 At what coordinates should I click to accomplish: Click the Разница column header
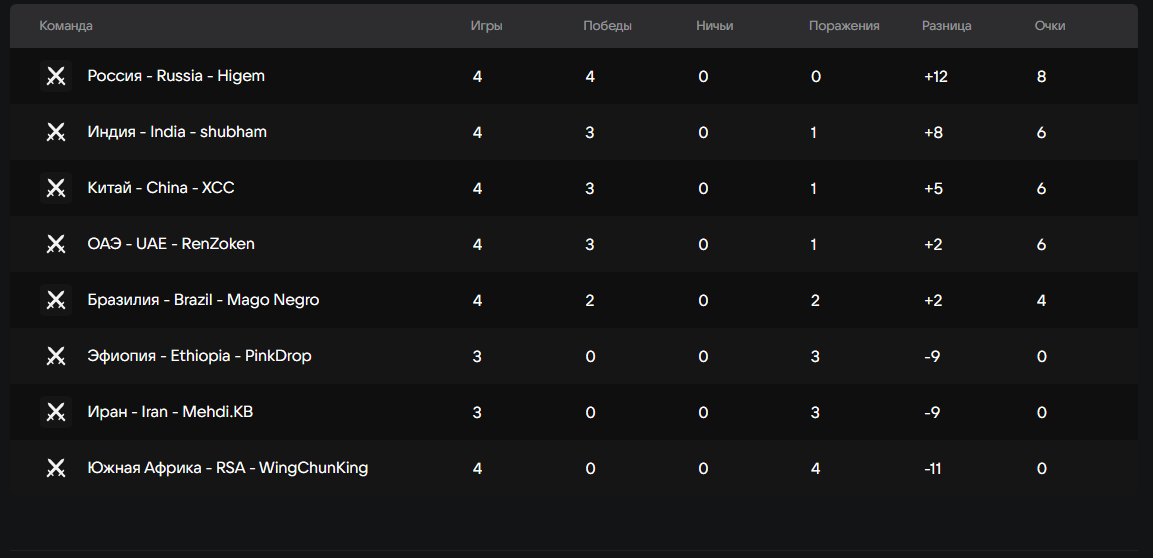point(947,26)
